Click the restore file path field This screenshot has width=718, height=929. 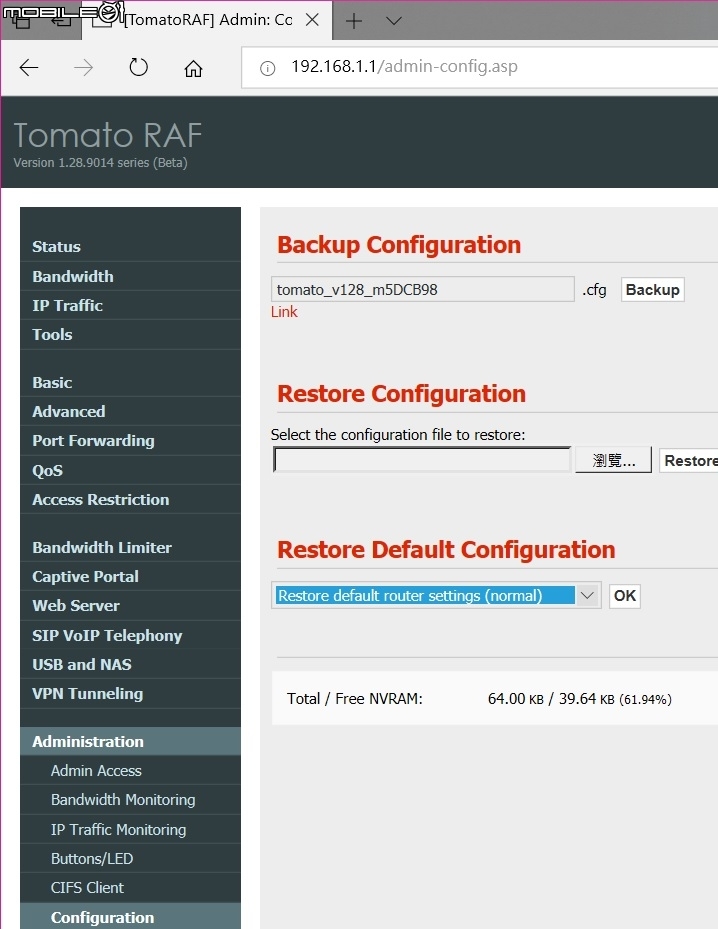tap(422, 460)
